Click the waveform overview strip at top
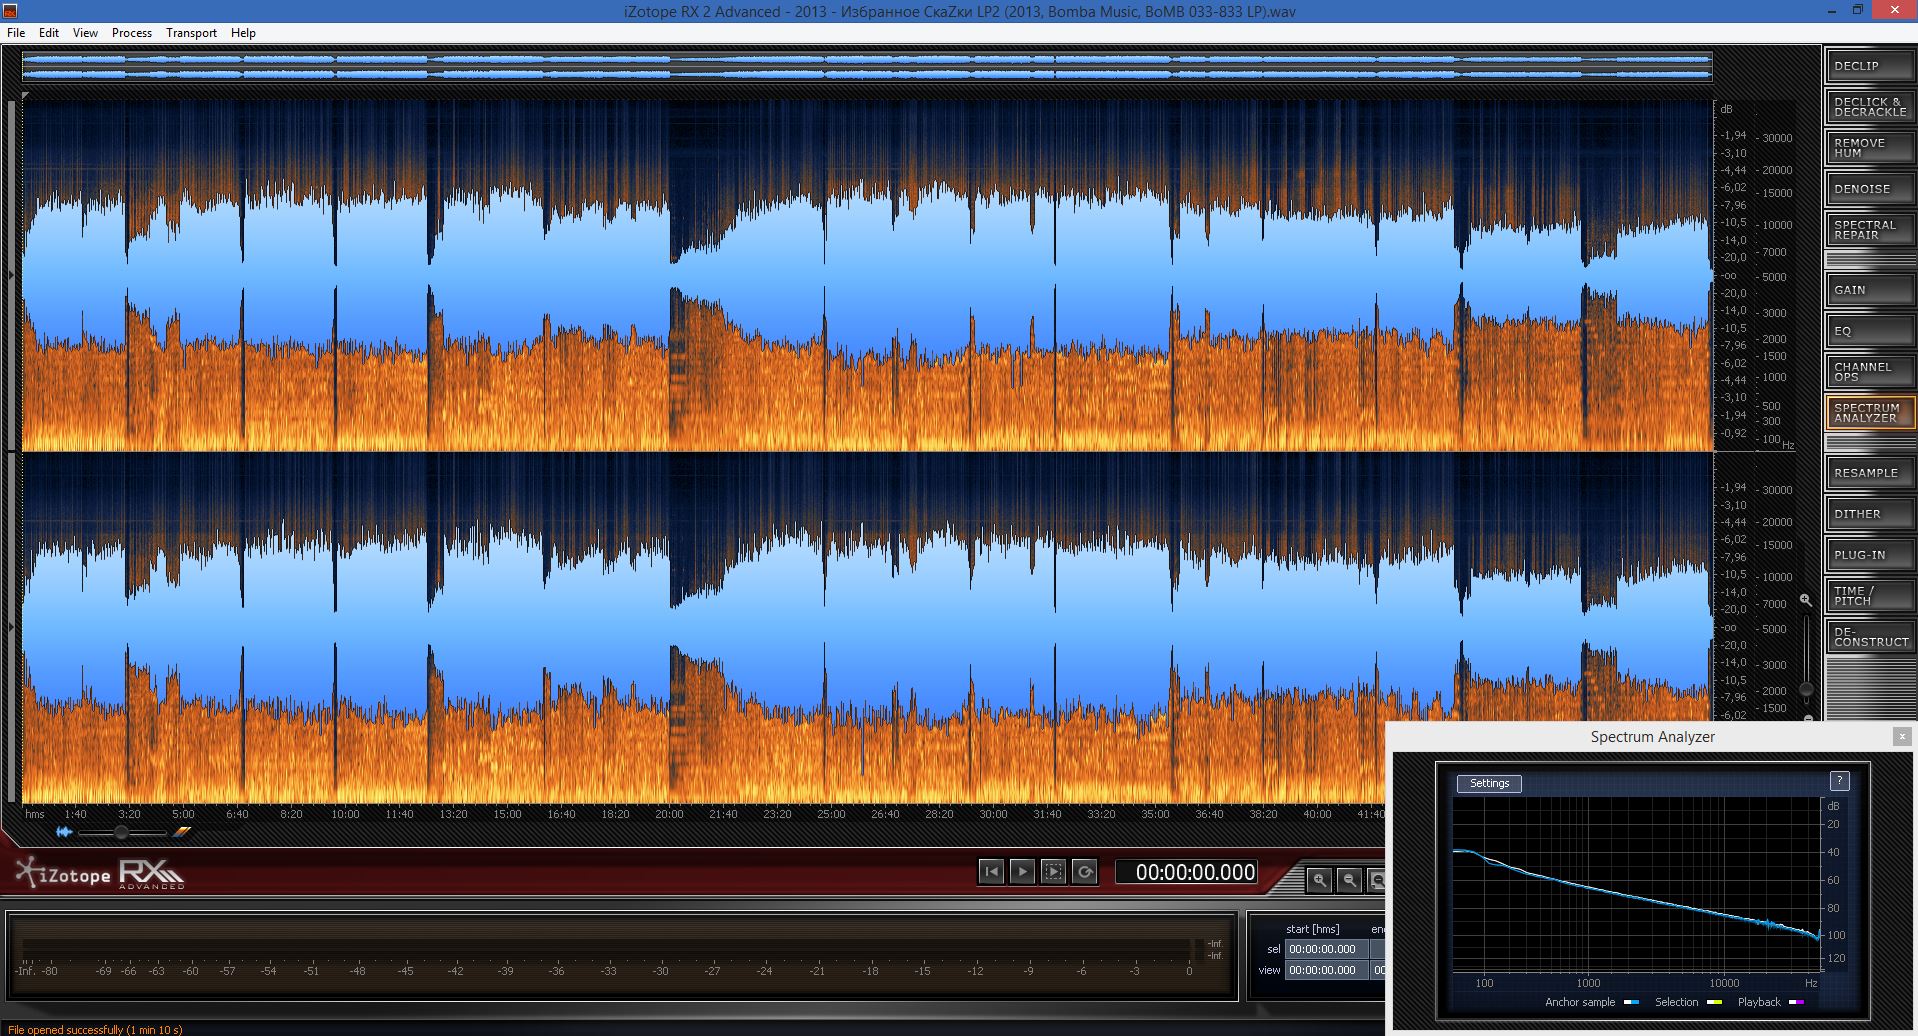The image size is (1918, 1036). pos(867,67)
